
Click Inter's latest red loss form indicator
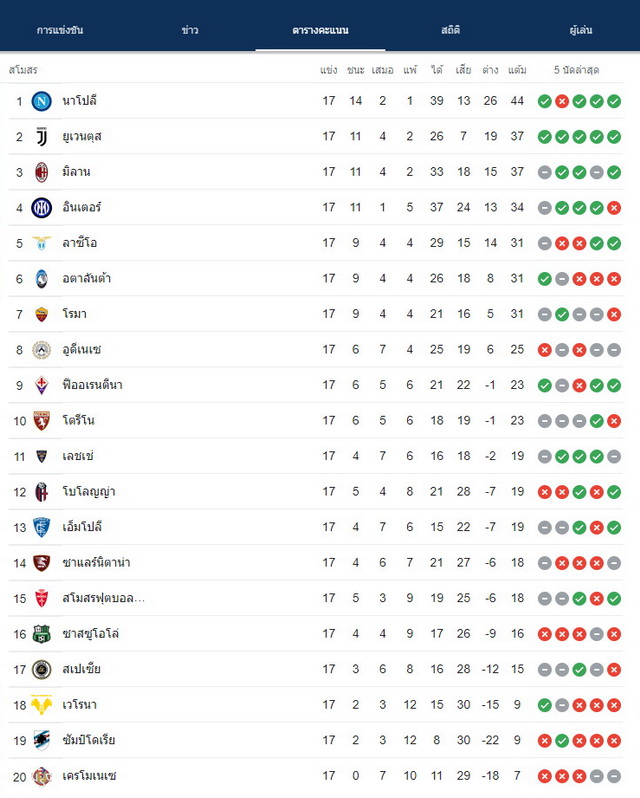coord(614,208)
